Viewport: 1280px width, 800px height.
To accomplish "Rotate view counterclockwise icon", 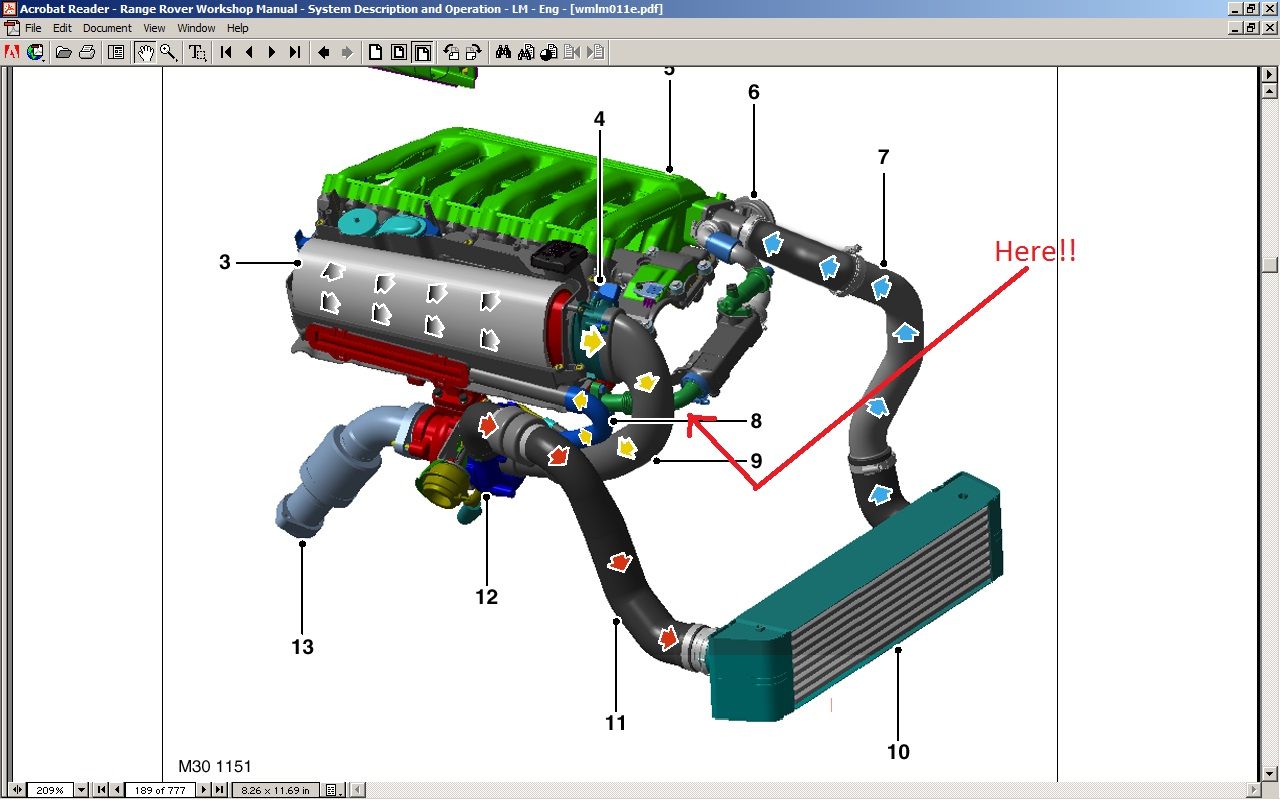I will (451, 52).
